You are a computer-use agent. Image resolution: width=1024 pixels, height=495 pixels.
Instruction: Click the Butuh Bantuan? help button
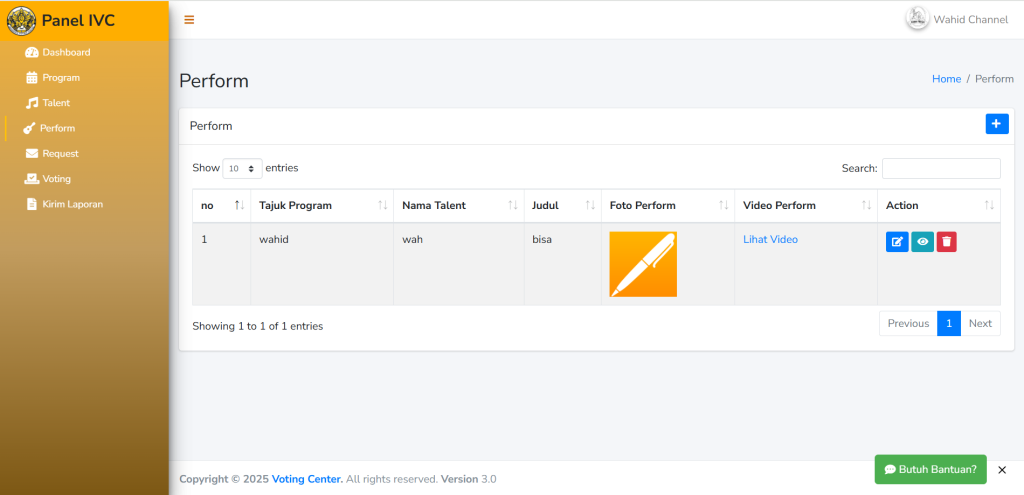click(x=930, y=469)
